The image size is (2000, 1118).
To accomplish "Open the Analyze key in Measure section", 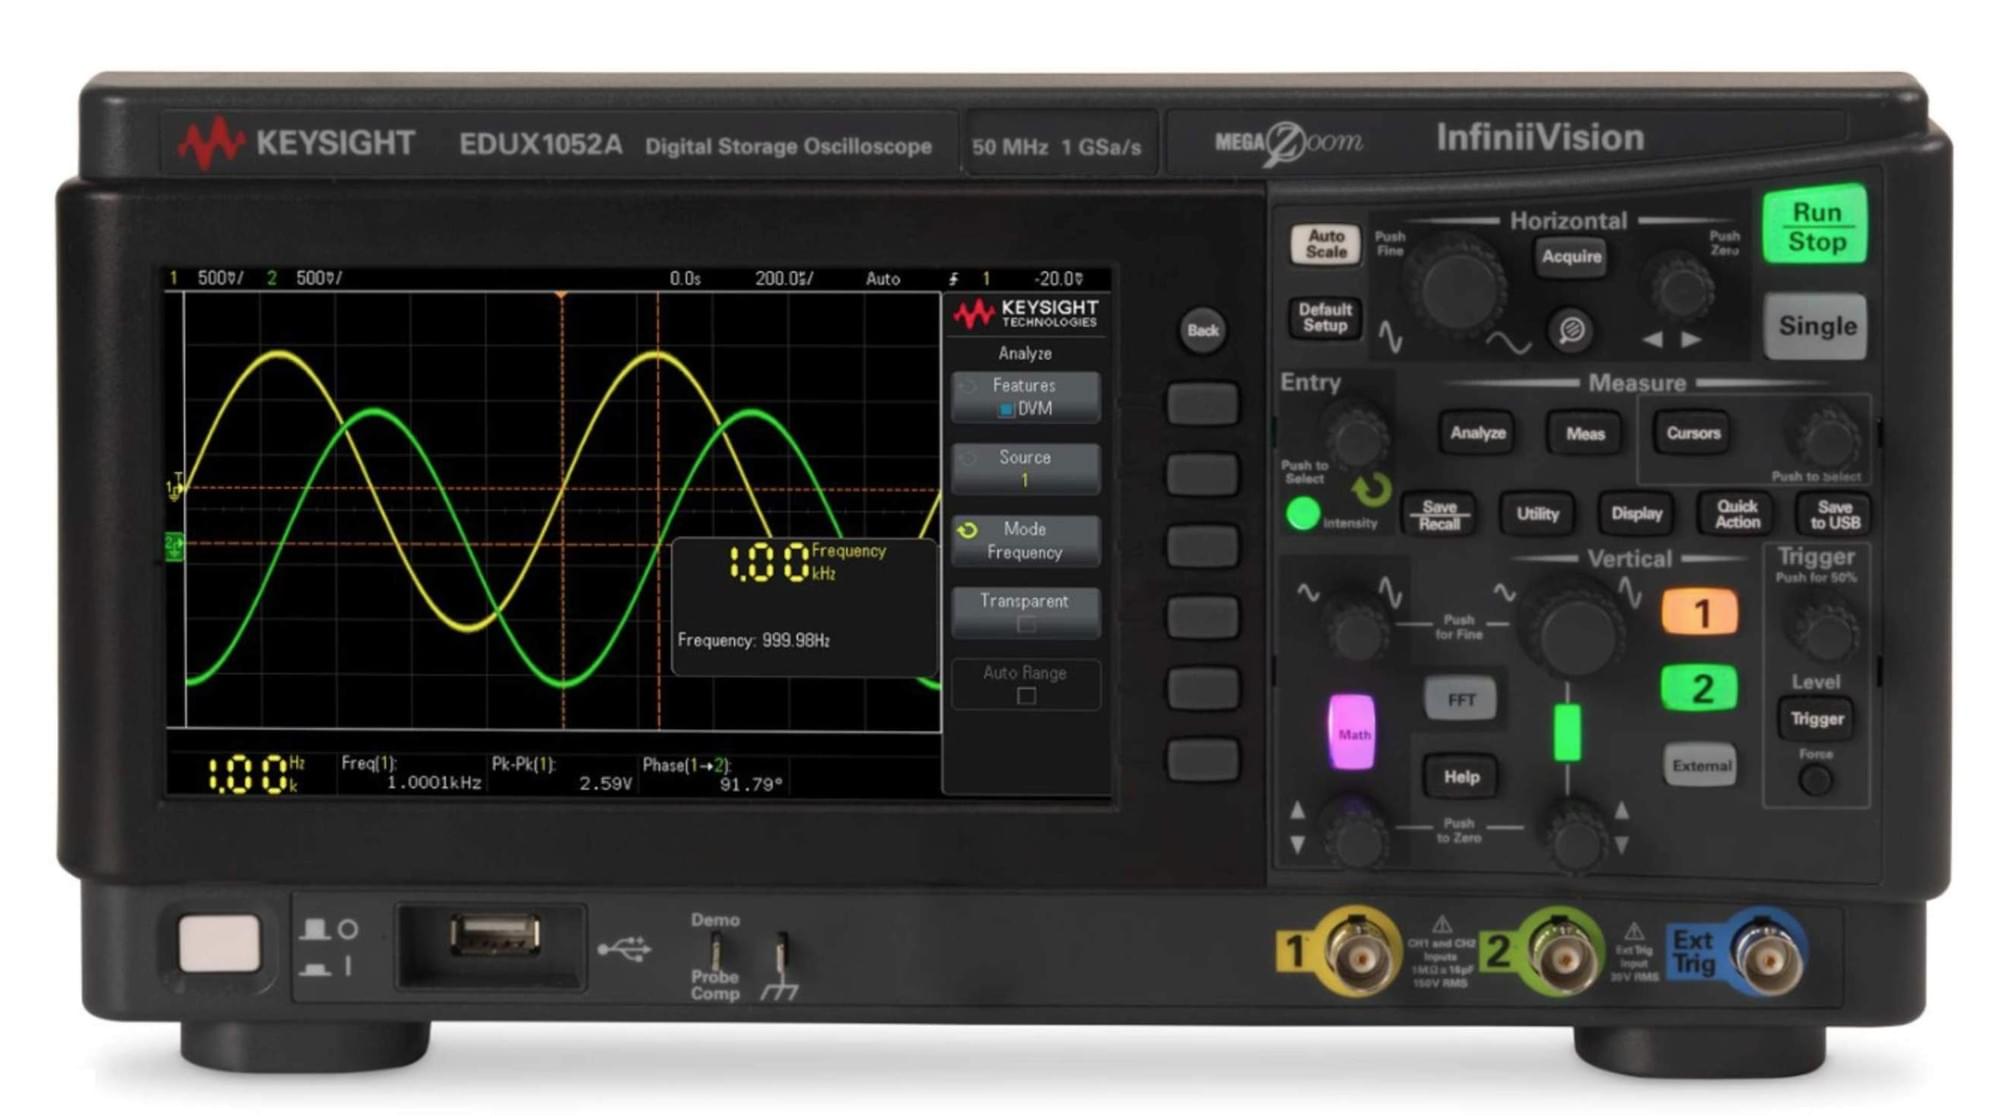I will pos(1477,433).
